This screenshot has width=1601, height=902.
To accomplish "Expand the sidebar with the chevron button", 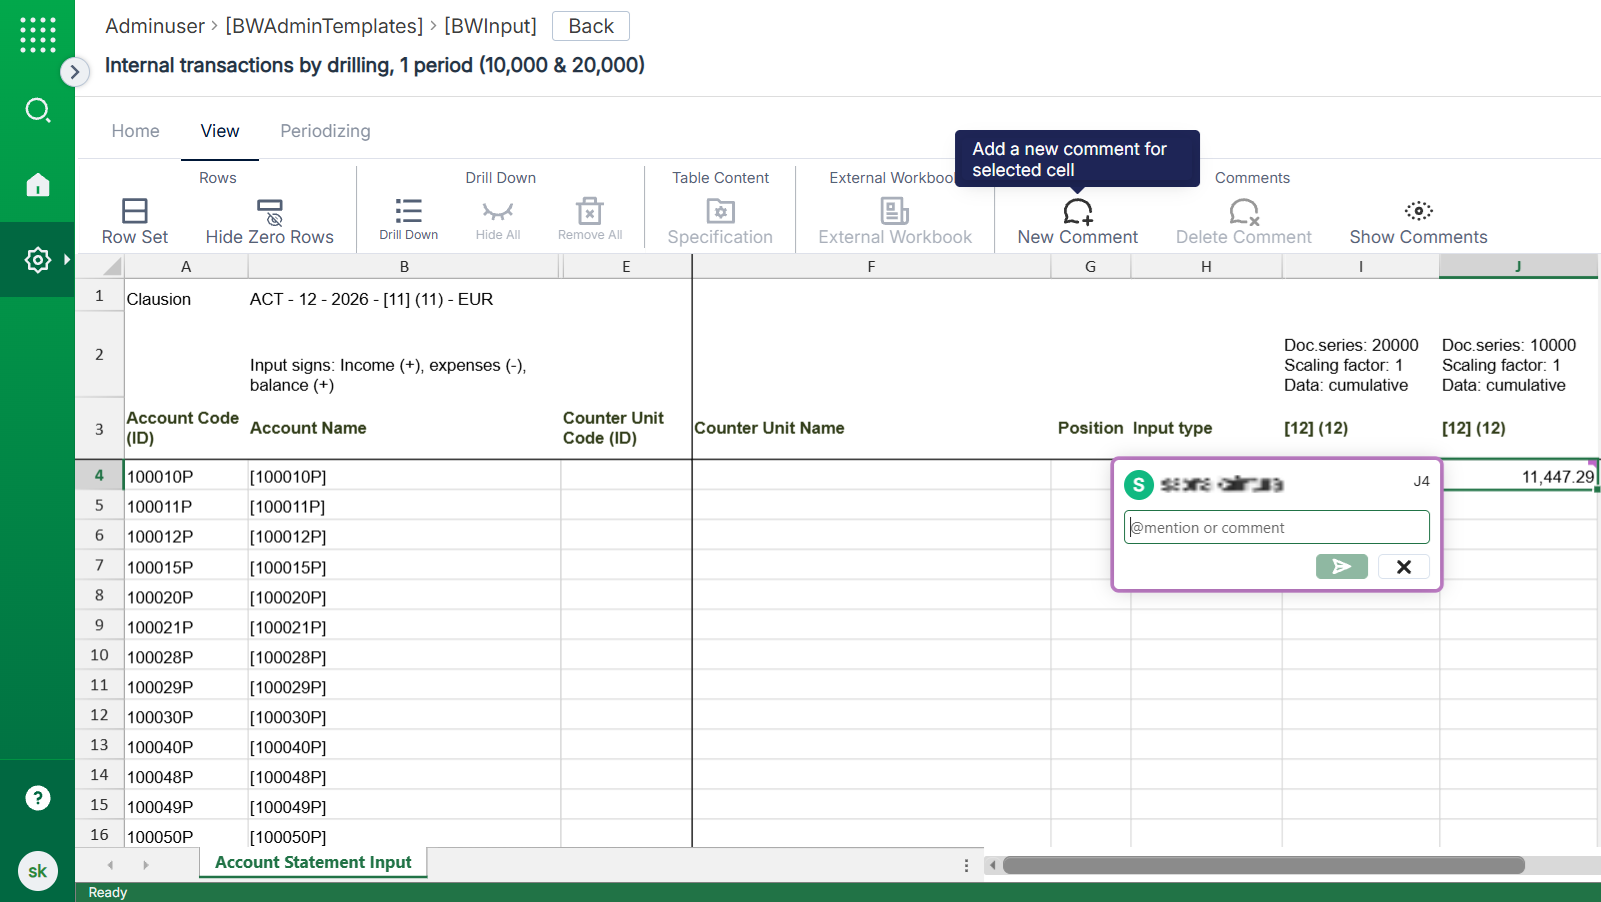I will (74, 72).
